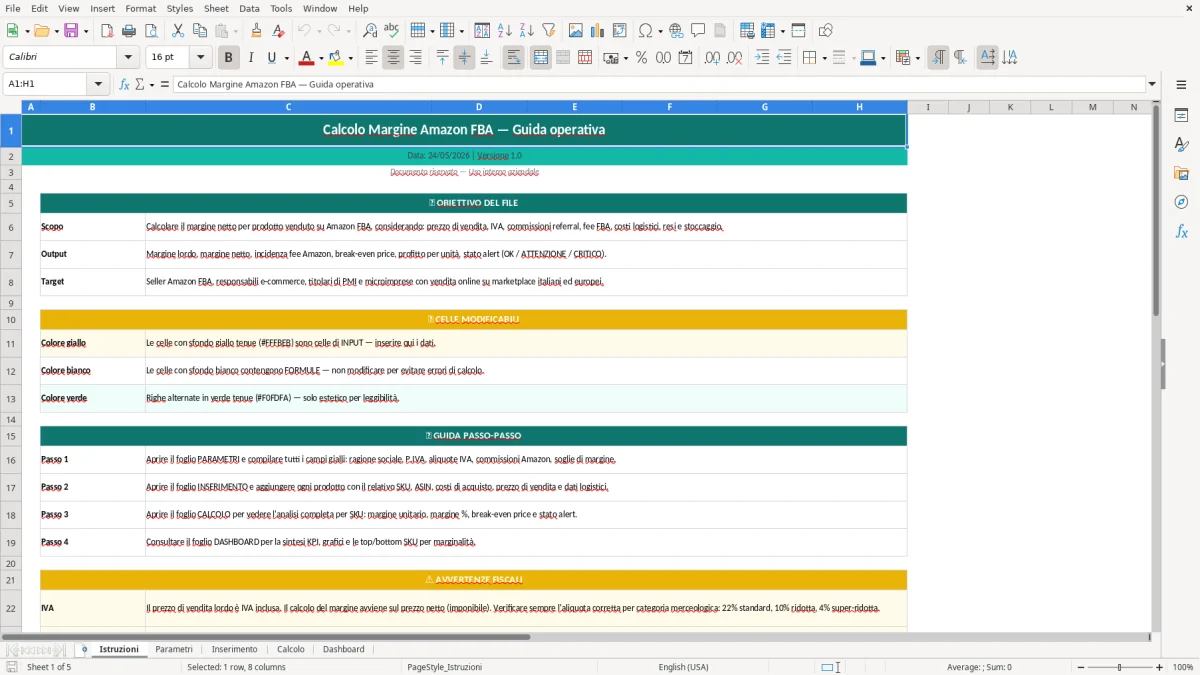
Task: Click the Copy icon
Action: [x=200, y=31]
